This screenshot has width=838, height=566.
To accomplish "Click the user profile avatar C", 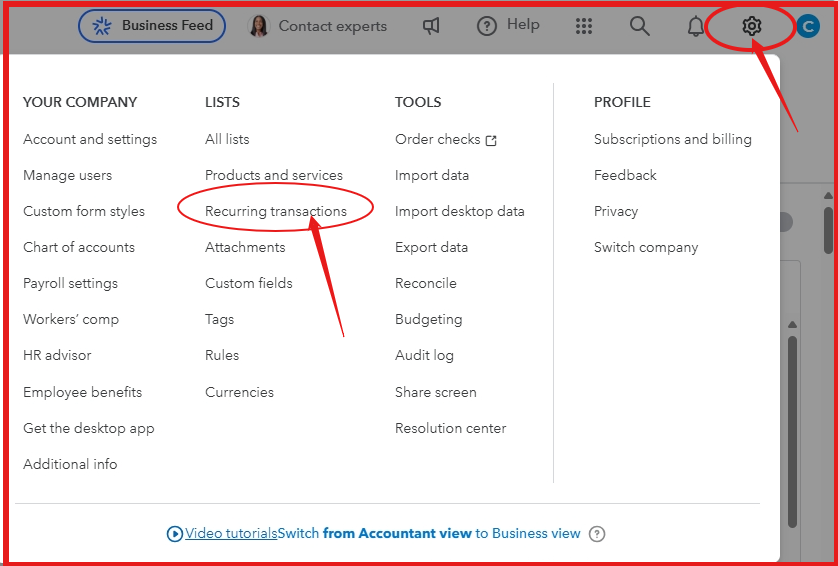I will pyautogui.click(x=808, y=26).
